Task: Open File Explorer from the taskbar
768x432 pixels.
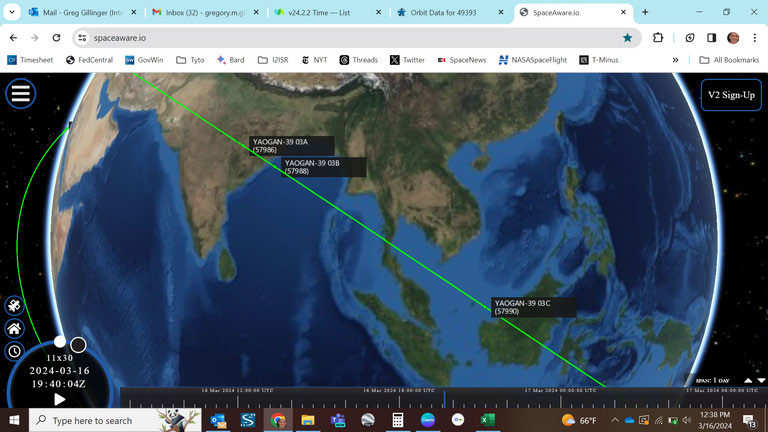Action: [308, 420]
